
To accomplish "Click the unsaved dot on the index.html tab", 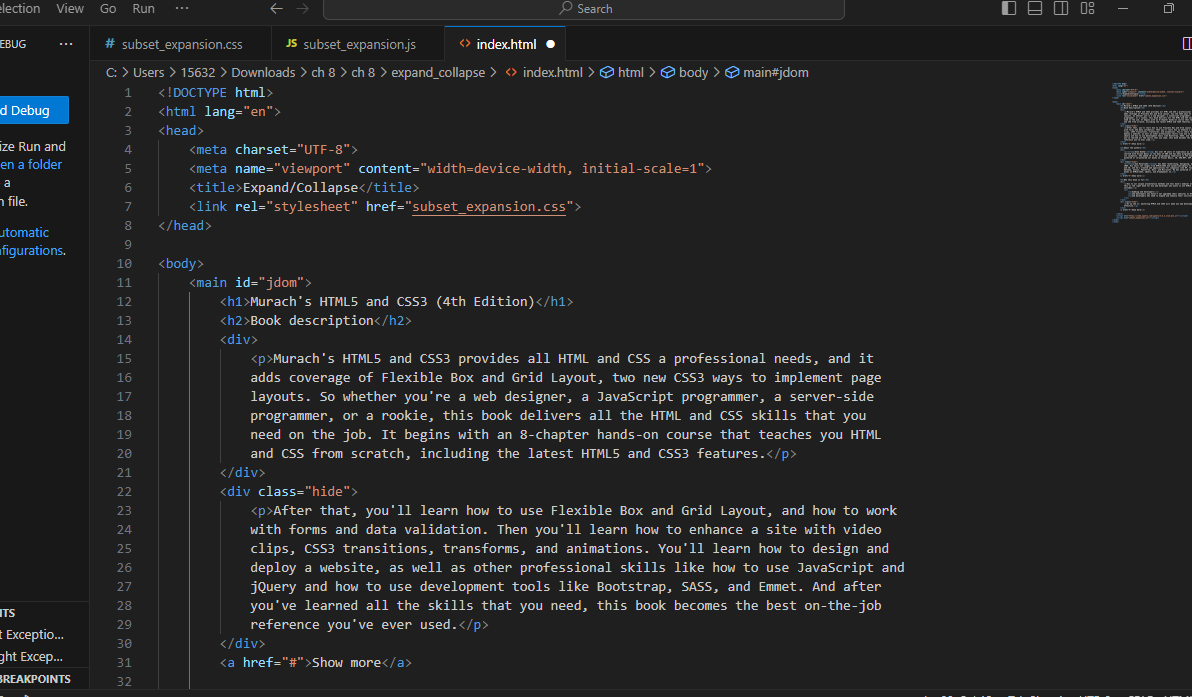I will 550,44.
